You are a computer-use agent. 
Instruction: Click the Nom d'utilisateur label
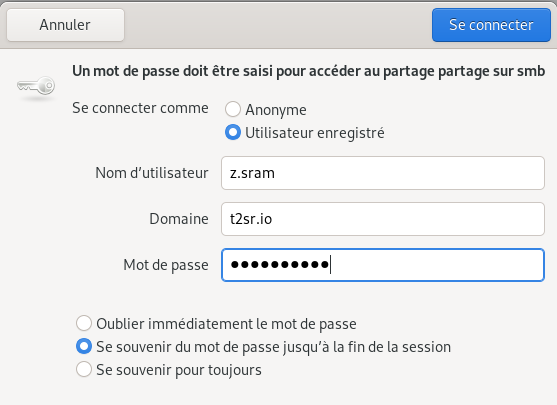coord(152,173)
